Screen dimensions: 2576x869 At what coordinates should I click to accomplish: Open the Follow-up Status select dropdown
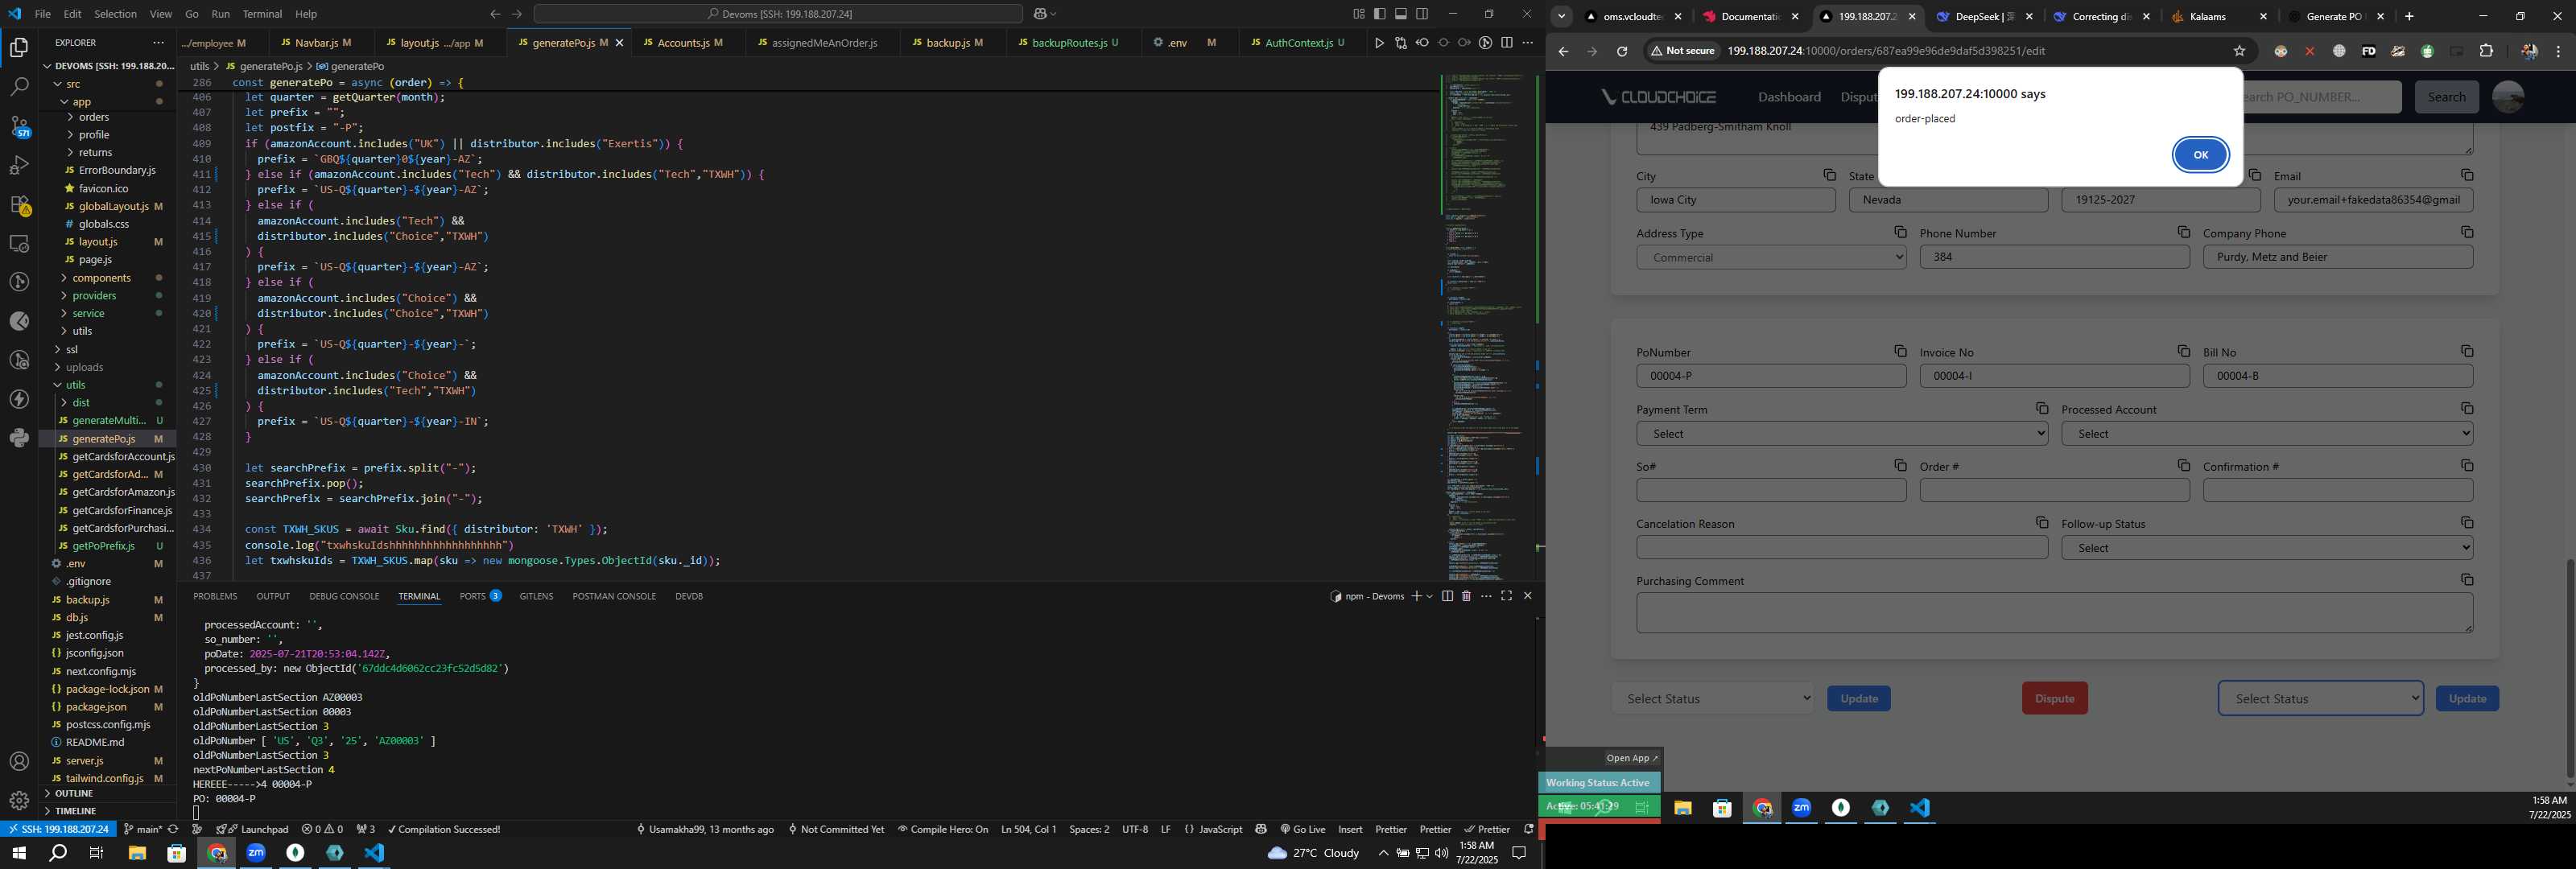(2266, 548)
